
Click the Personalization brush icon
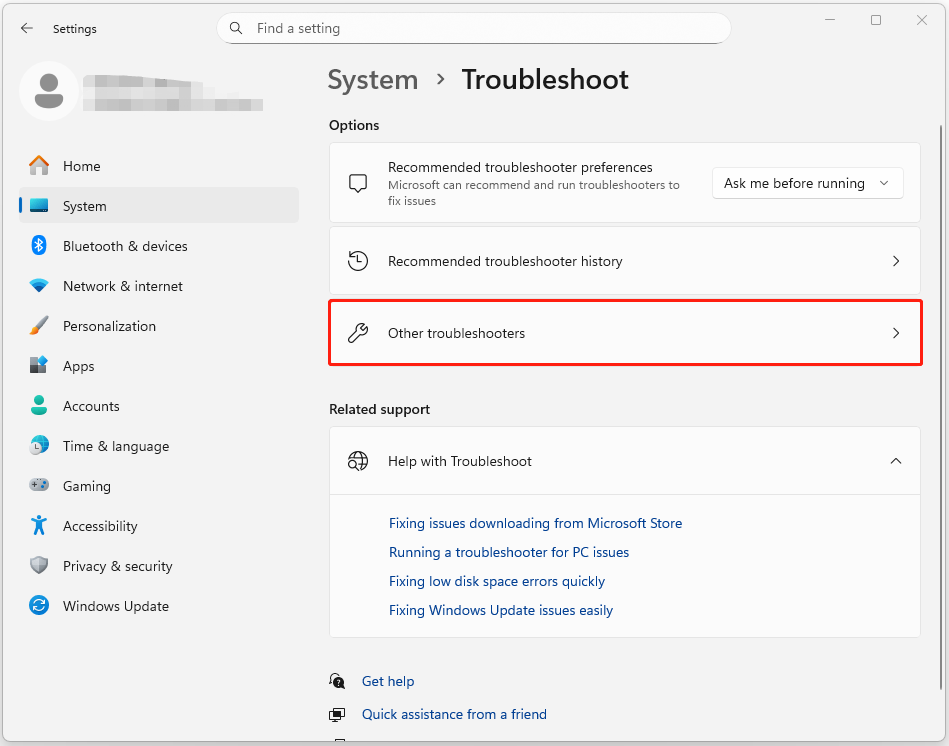click(x=38, y=325)
